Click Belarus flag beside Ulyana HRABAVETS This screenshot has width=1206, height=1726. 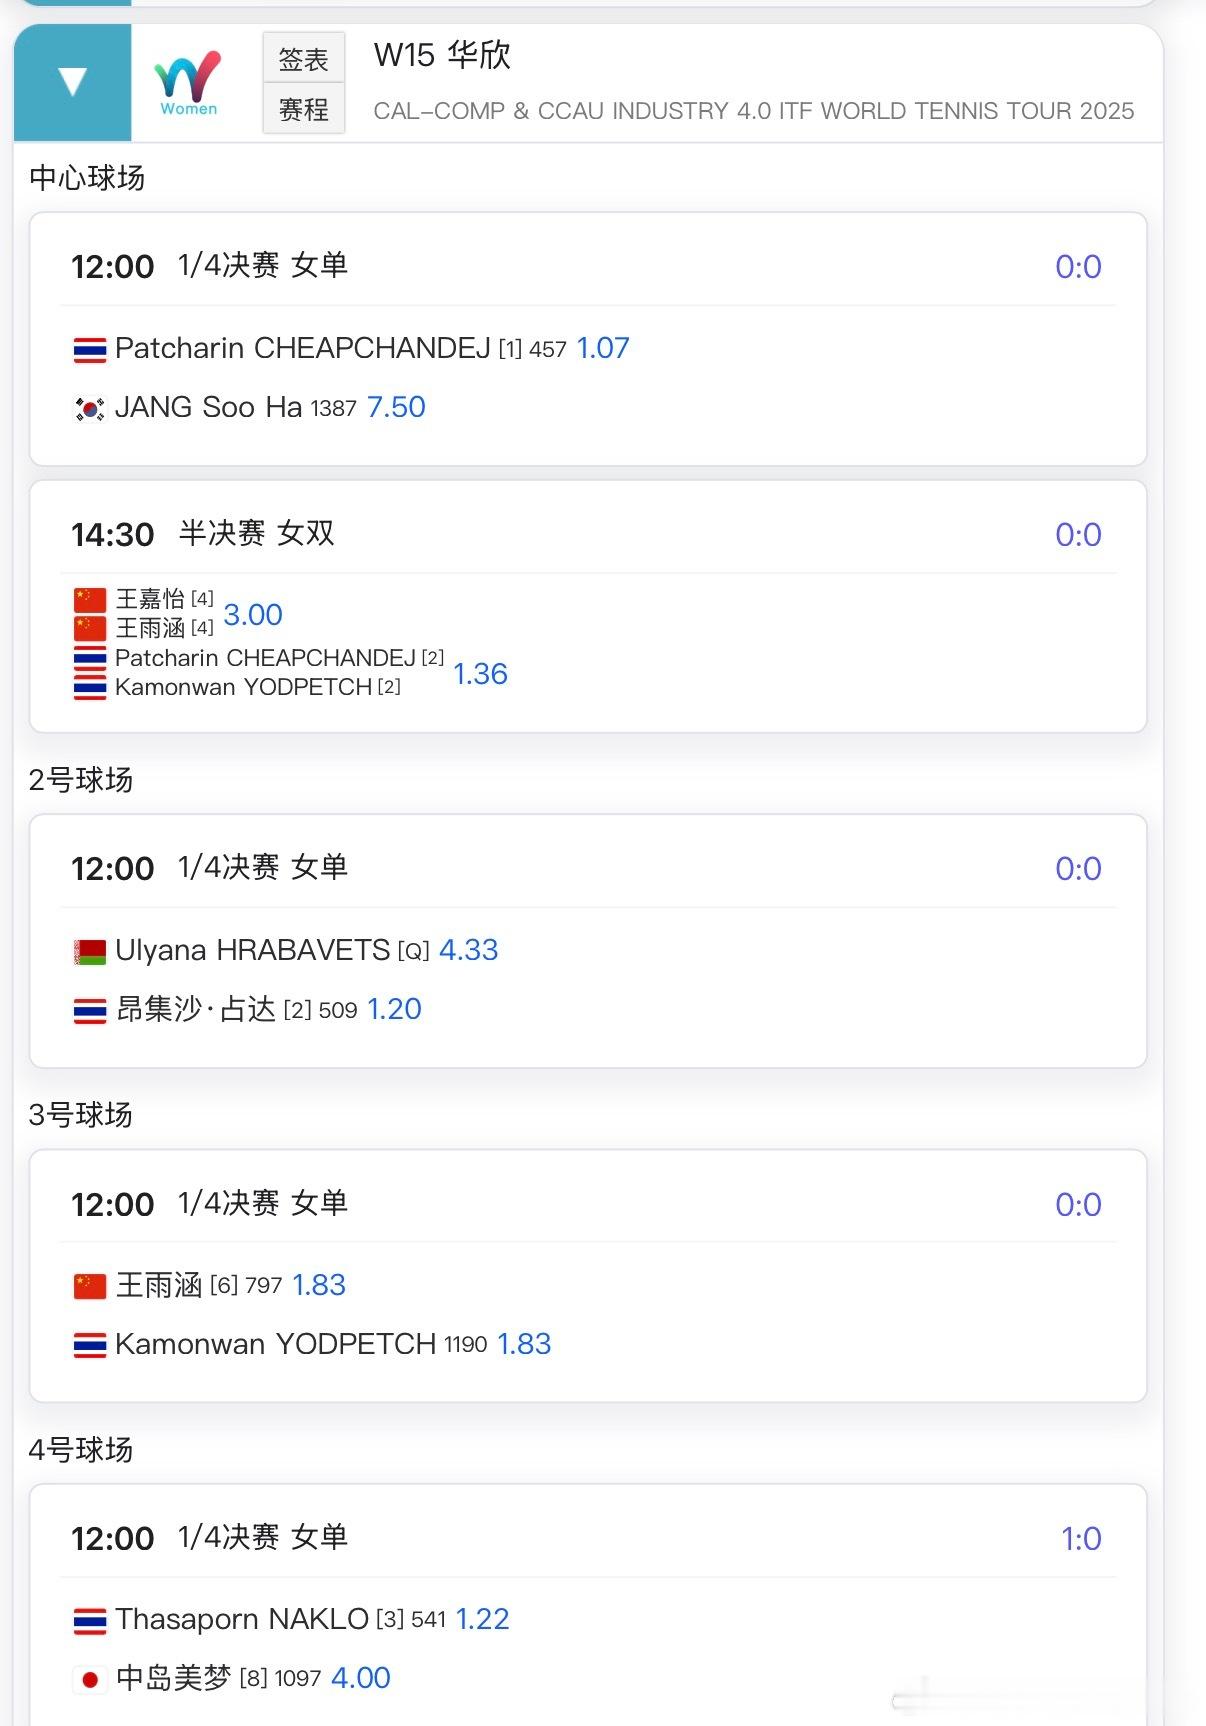point(90,952)
